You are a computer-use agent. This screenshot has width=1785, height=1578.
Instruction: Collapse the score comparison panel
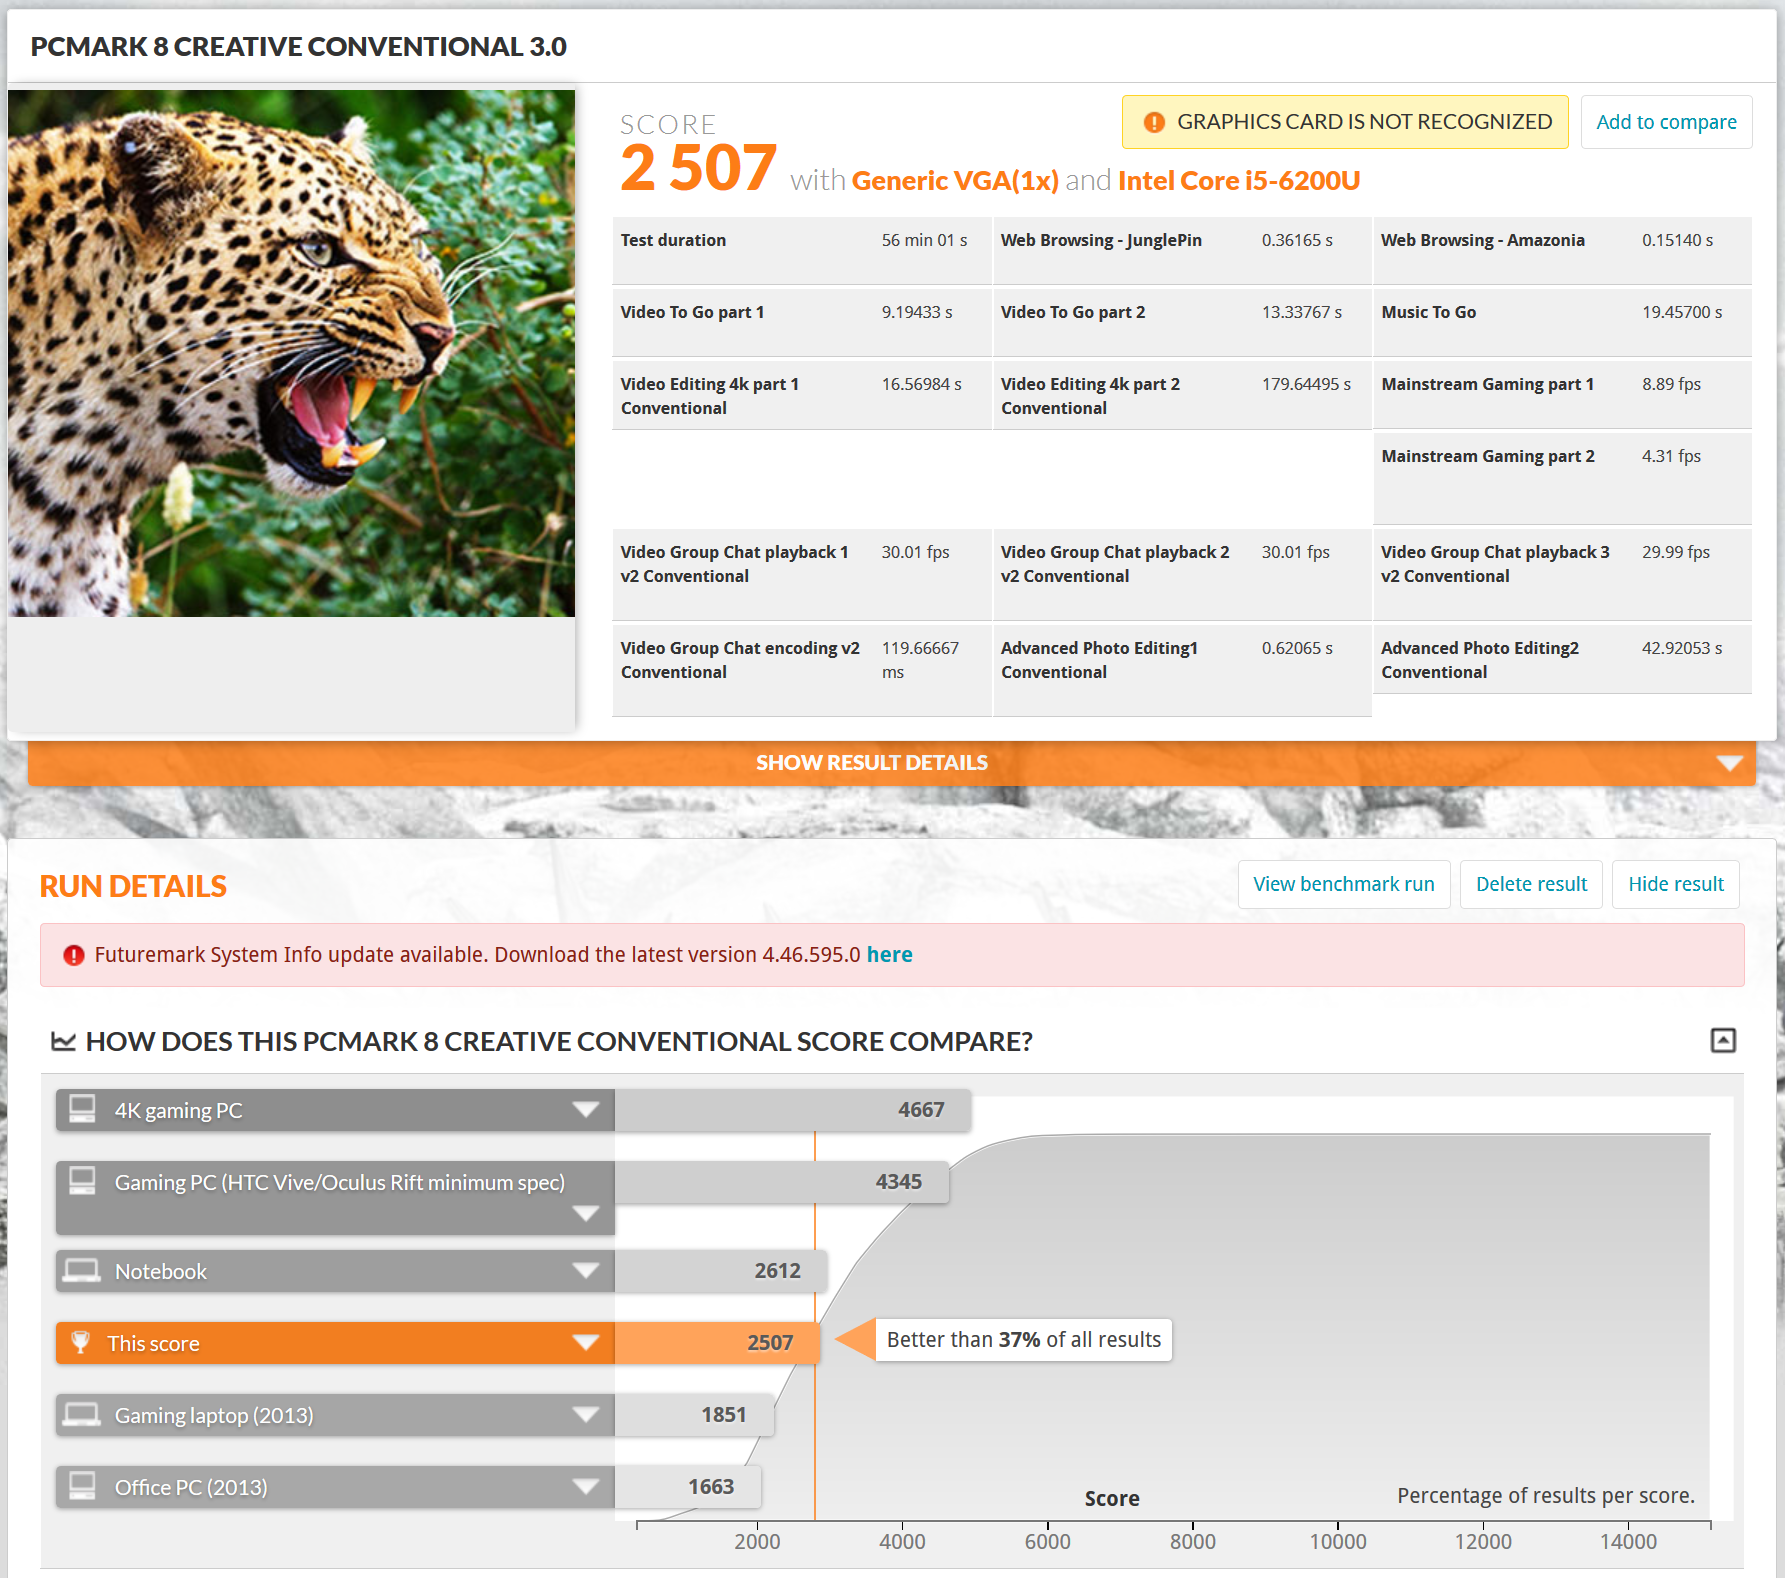pyautogui.click(x=1722, y=1041)
